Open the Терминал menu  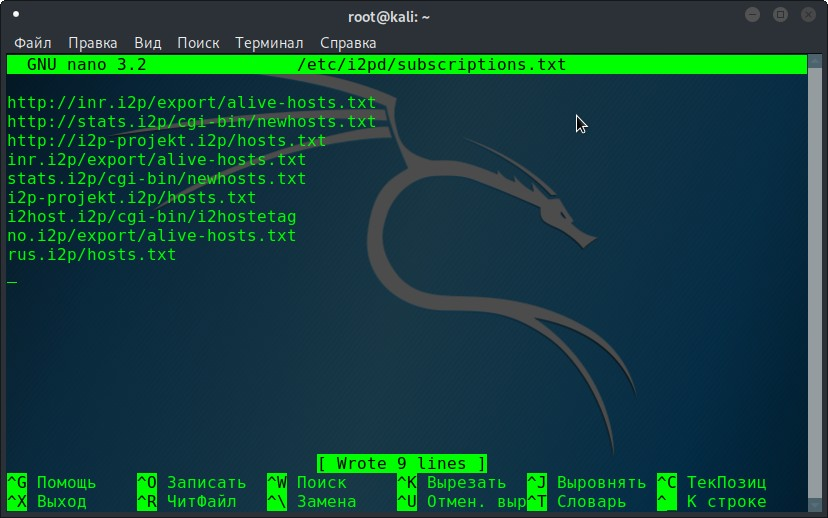point(269,43)
